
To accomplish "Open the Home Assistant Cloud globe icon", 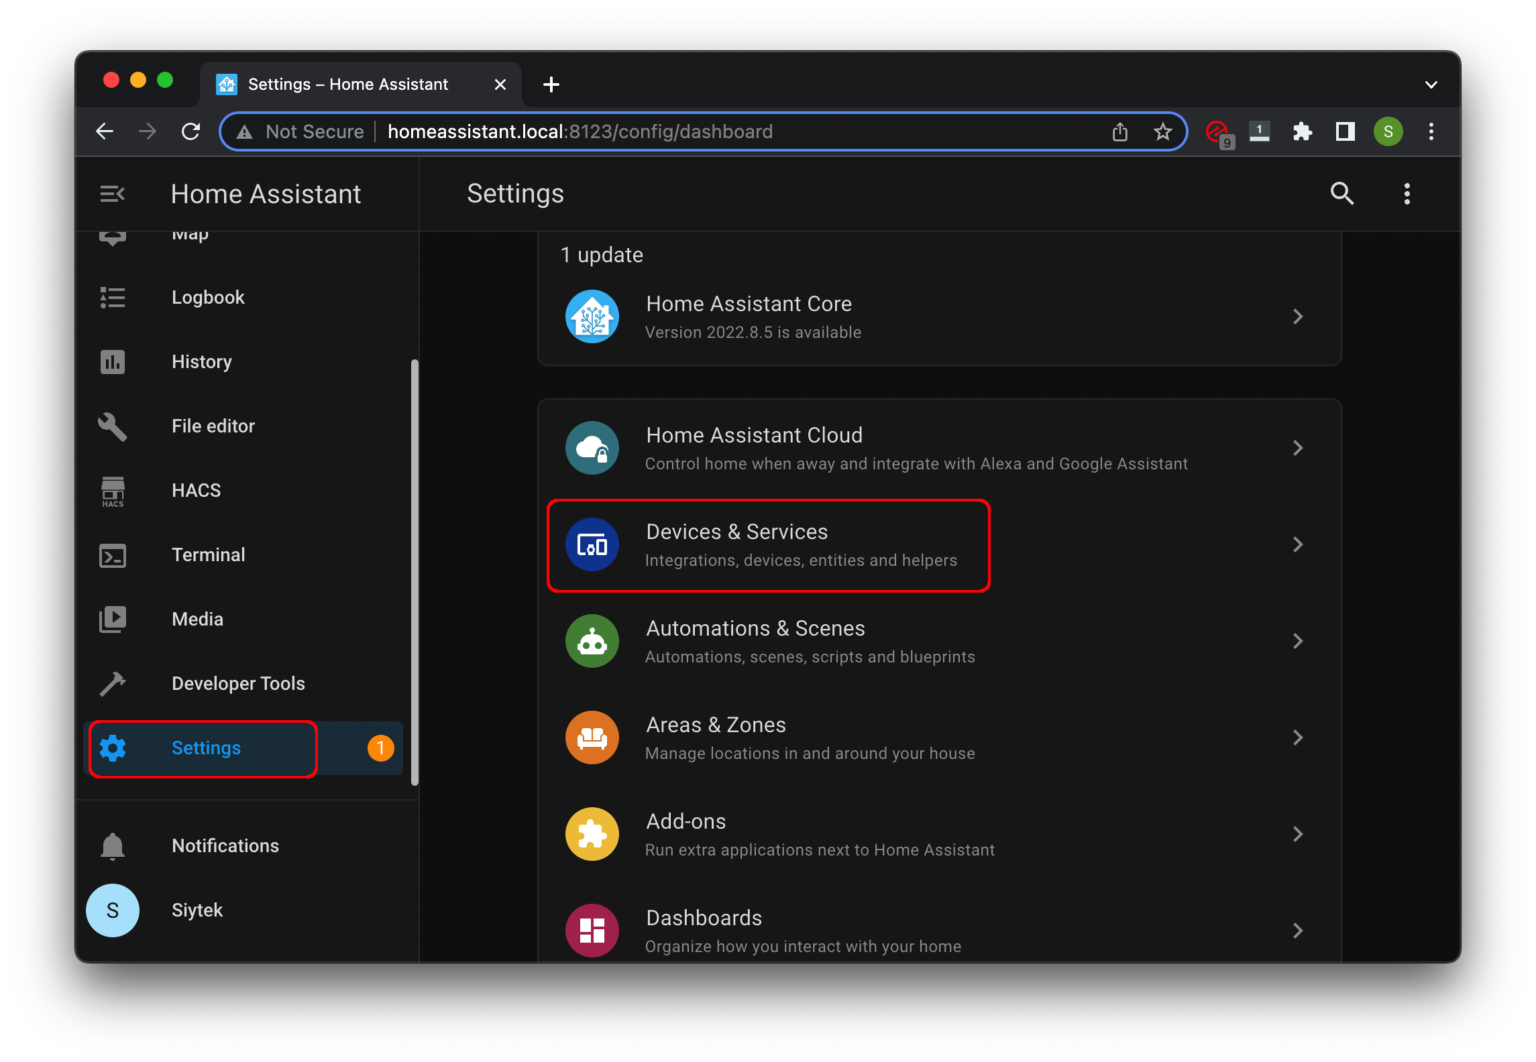I will (592, 447).
